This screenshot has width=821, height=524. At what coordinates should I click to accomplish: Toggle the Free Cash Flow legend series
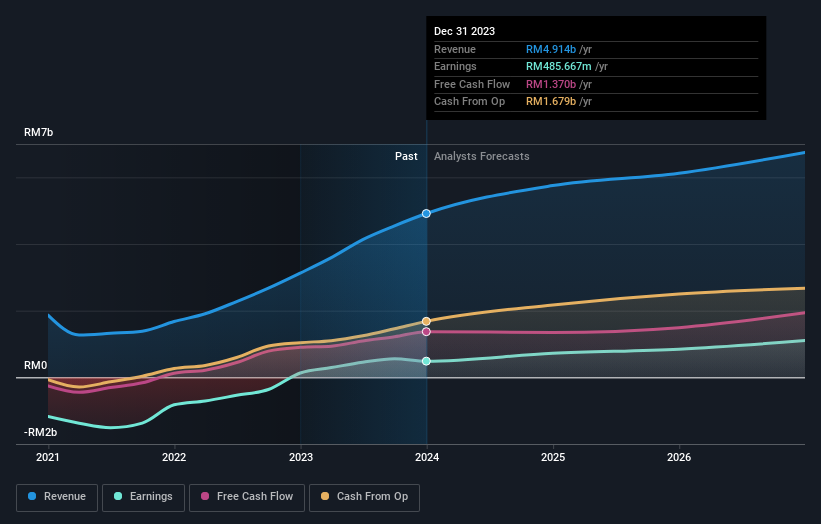[247, 497]
